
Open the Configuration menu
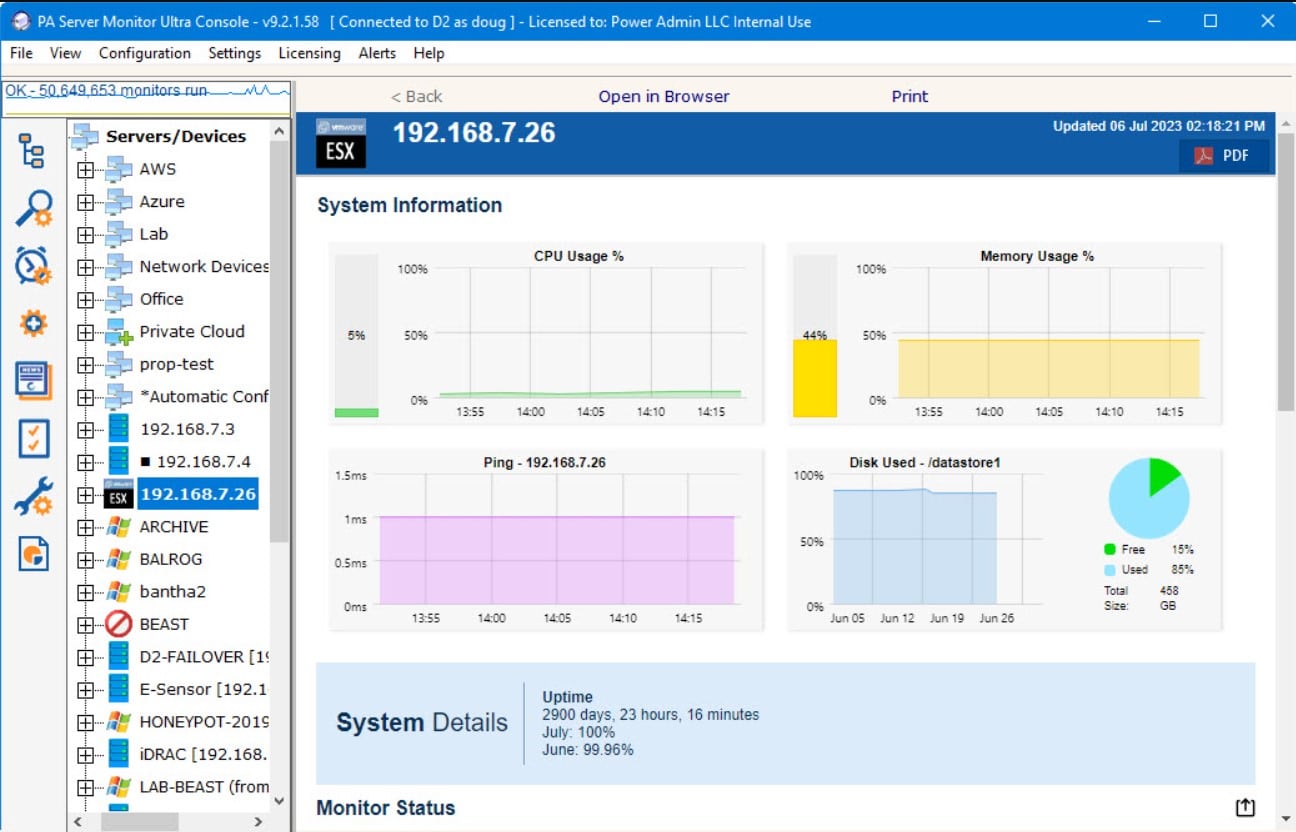click(x=145, y=53)
